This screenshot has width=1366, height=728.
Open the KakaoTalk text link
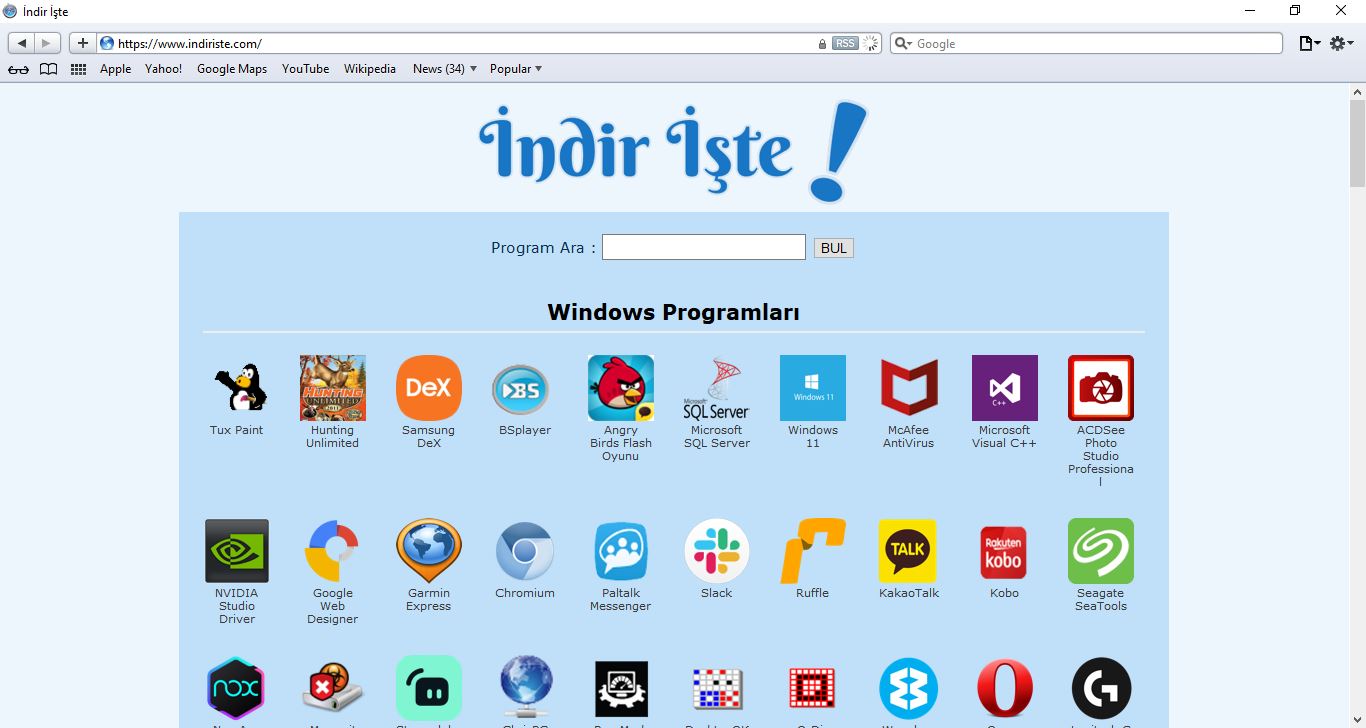tap(909, 593)
